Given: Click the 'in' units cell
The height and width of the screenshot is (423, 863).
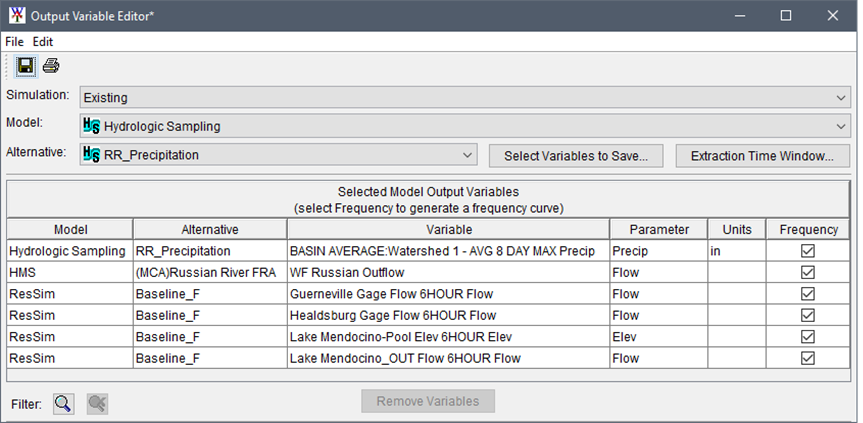Looking at the screenshot, I should pyautogui.click(x=737, y=251).
